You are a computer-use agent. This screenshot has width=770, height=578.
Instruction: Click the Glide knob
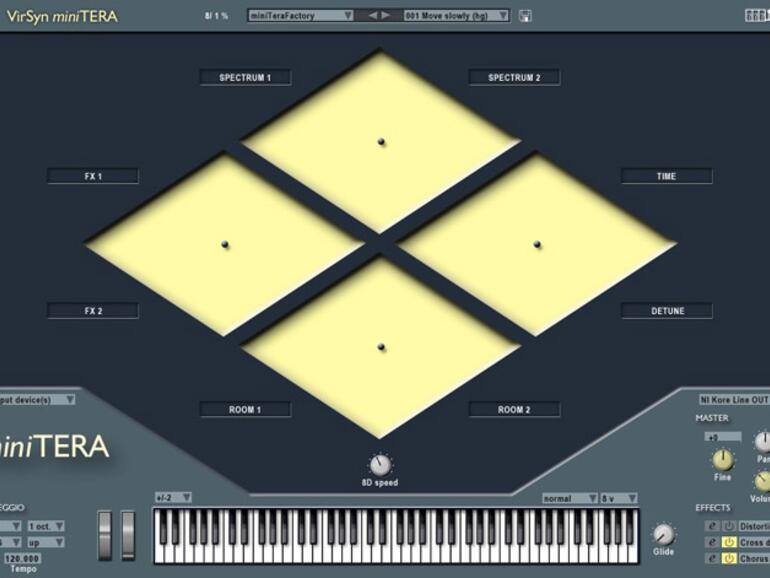pos(663,534)
